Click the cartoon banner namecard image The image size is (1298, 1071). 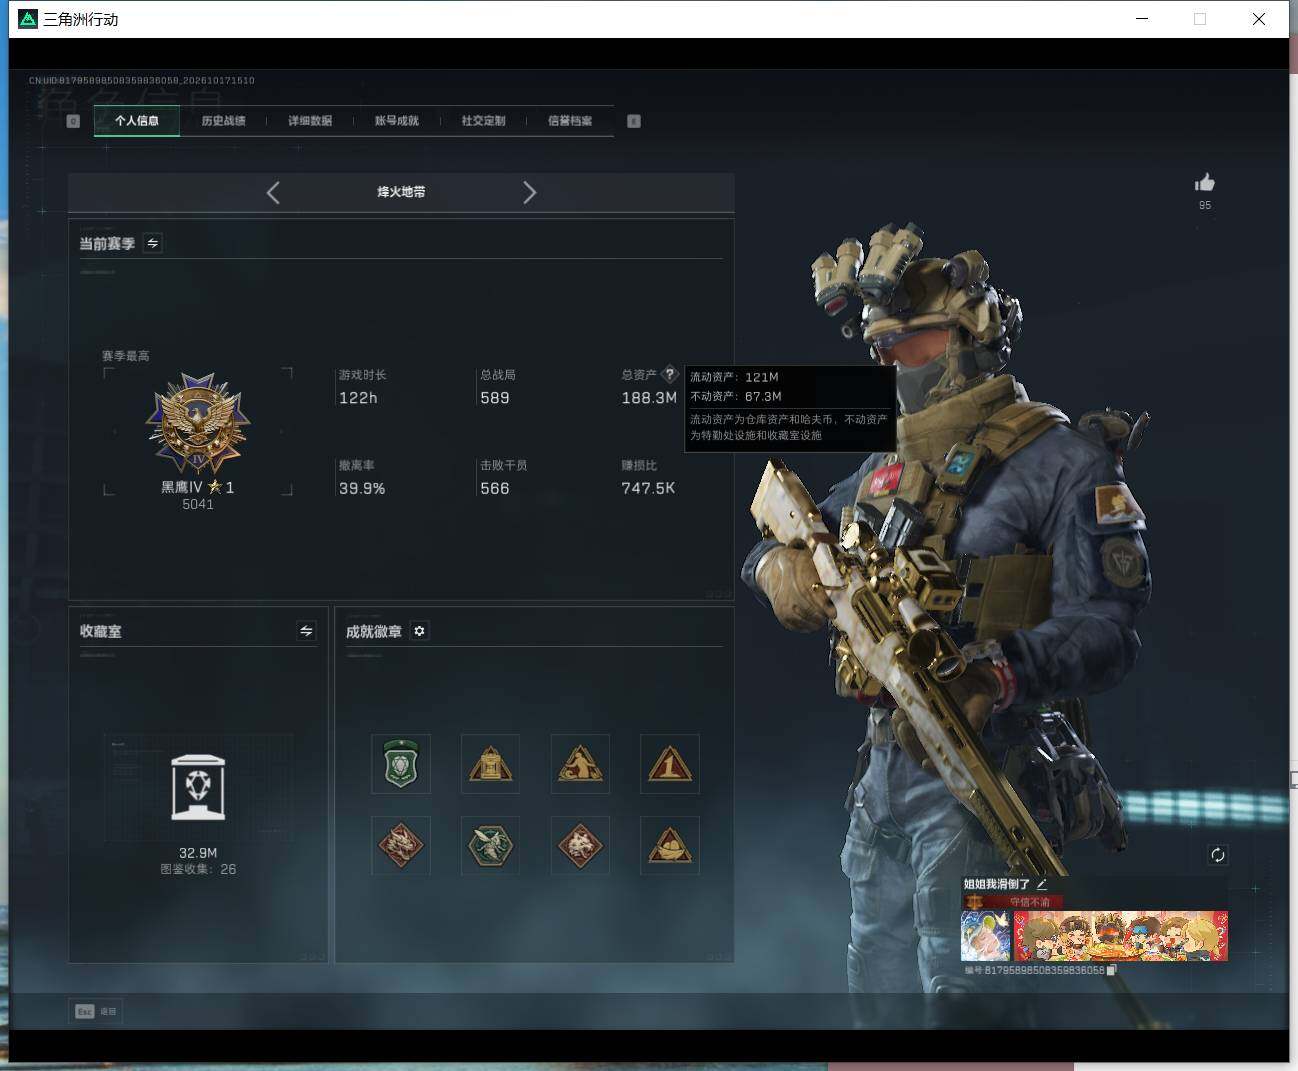click(1121, 936)
